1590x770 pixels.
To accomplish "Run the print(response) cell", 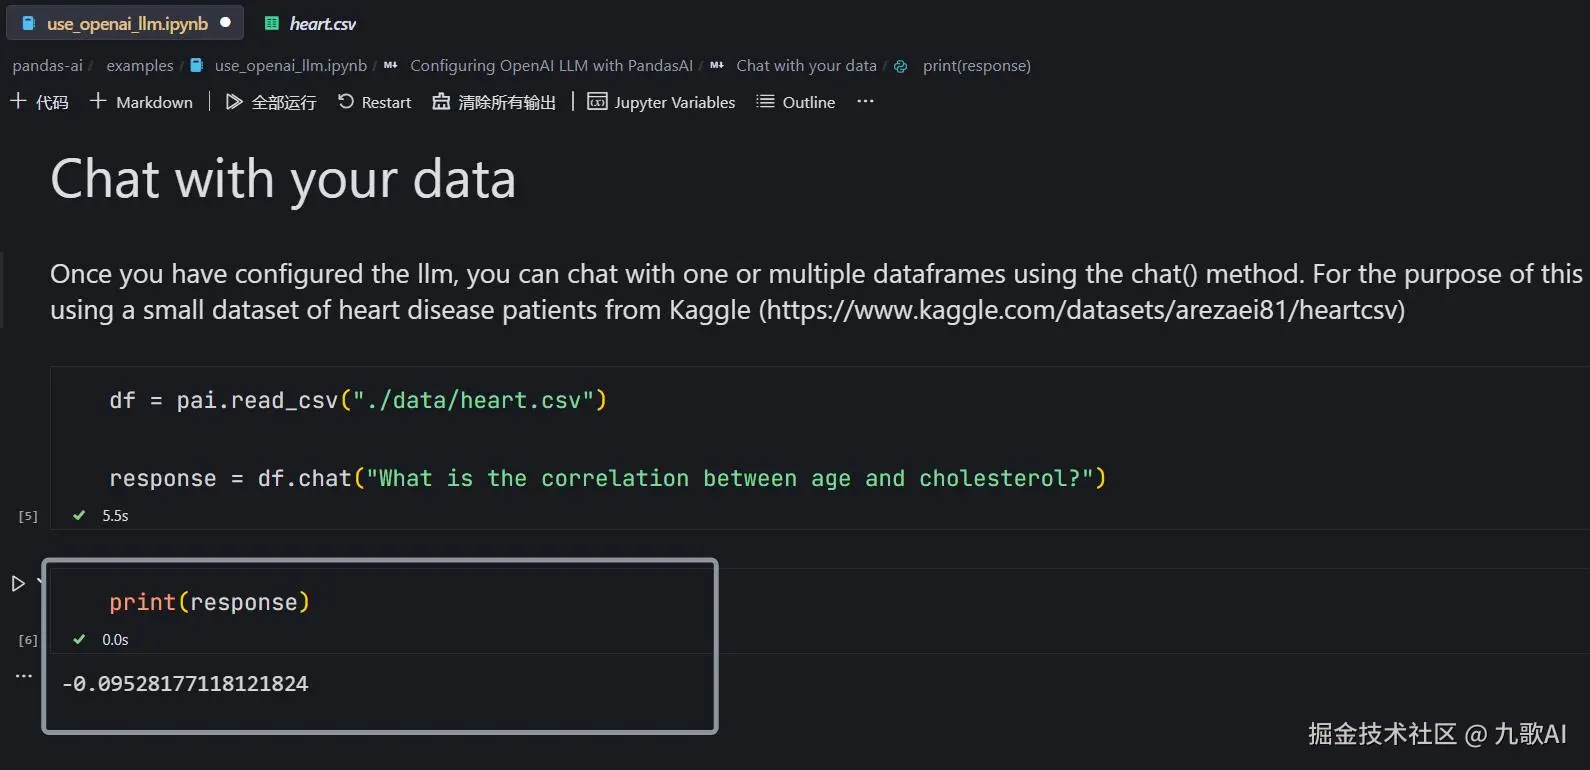I will 18,583.
